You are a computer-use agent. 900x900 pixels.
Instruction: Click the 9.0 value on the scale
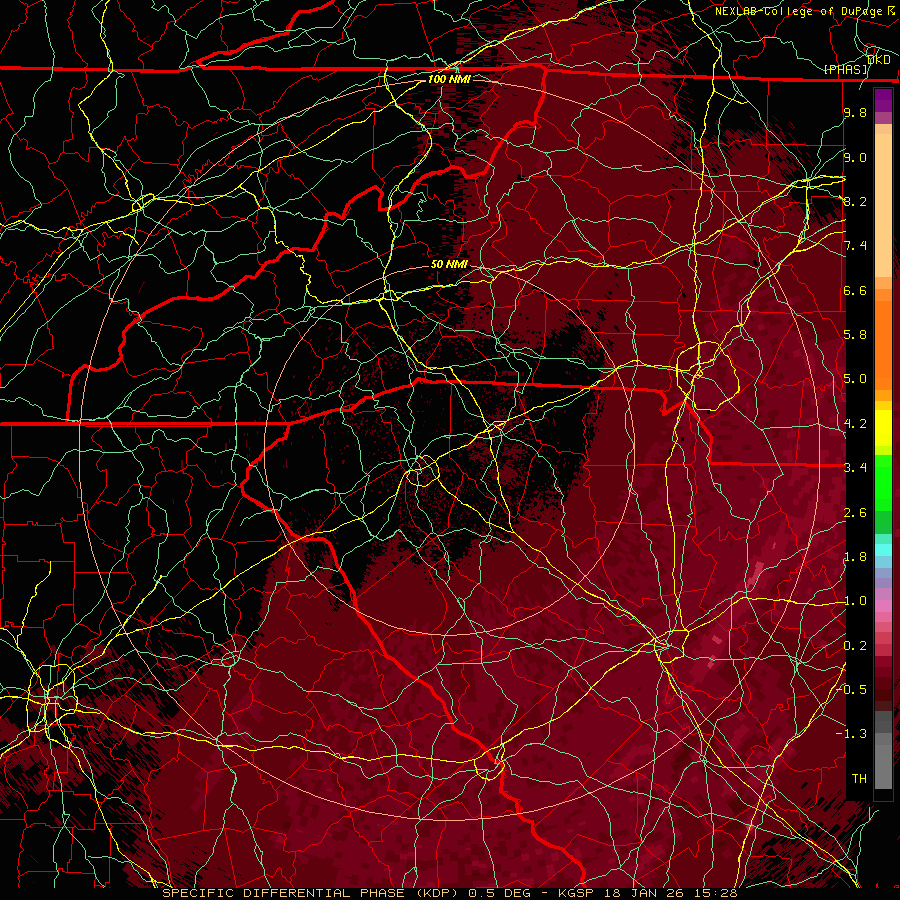(x=855, y=157)
